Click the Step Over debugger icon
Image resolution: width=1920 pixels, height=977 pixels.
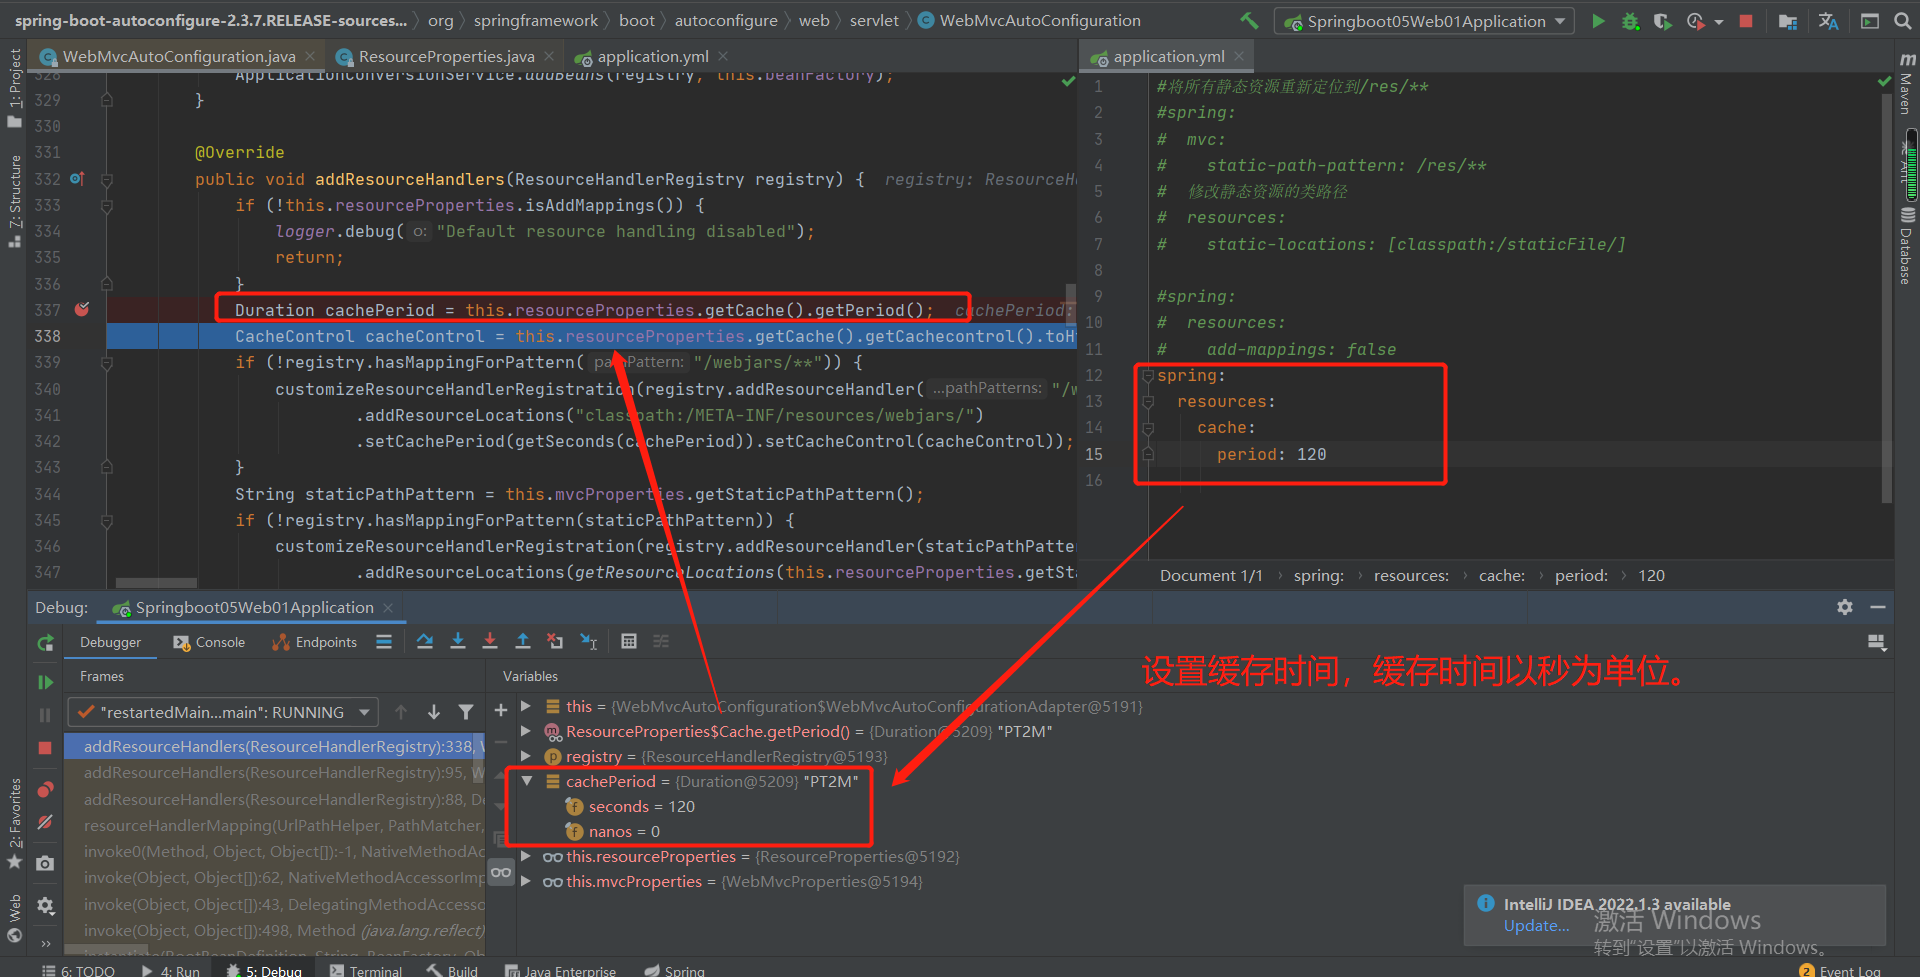point(425,642)
